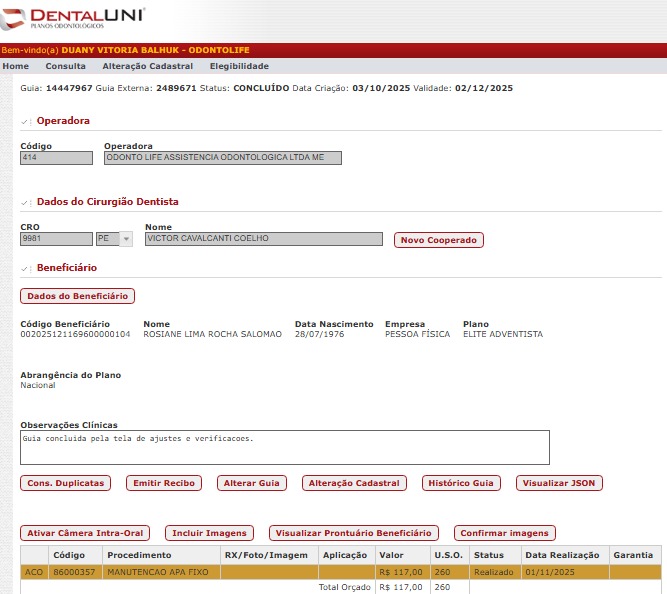Click the Guia Externa number 2489671
Image resolution: width=667 pixels, height=594 pixels.
176,89
